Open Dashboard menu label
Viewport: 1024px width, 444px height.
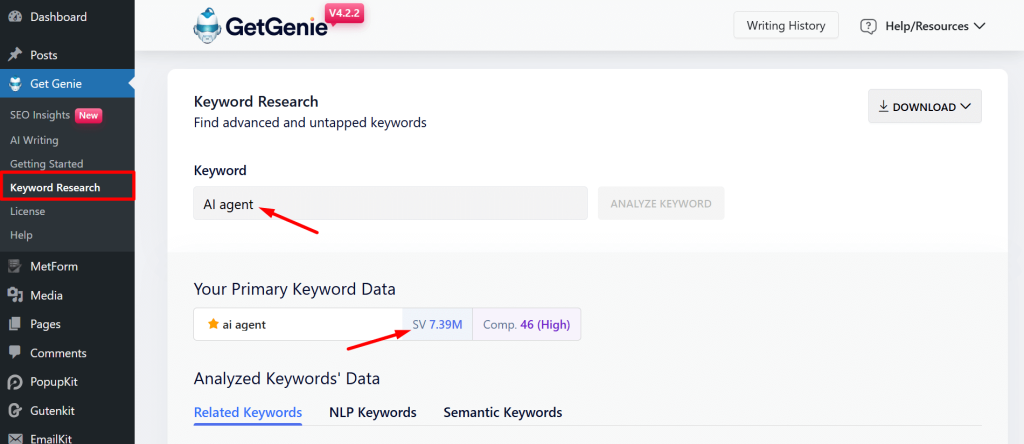(58, 16)
